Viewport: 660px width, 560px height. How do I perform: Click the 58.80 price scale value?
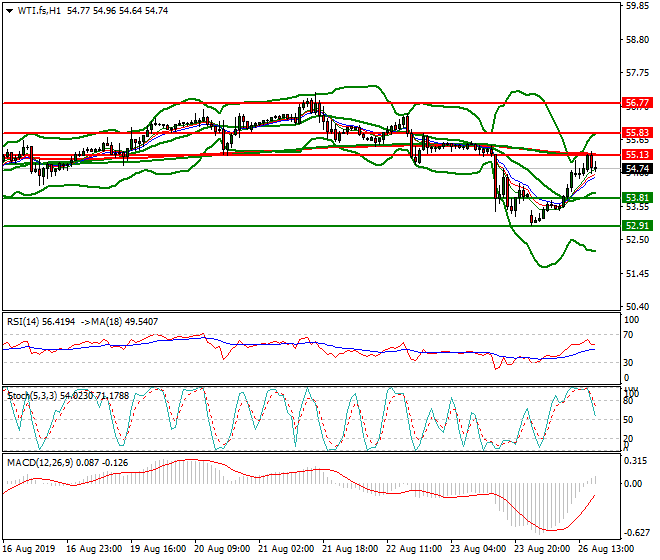tap(637, 40)
